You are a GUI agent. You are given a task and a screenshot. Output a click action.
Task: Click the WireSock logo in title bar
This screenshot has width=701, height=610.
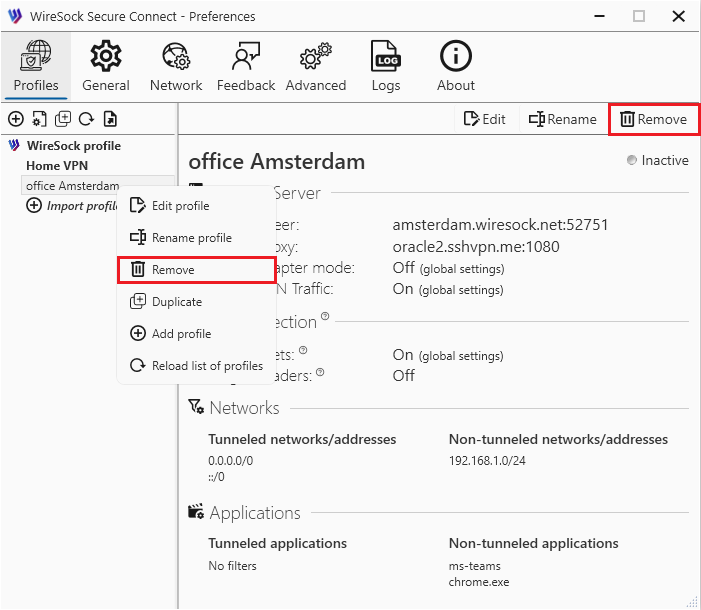point(15,16)
